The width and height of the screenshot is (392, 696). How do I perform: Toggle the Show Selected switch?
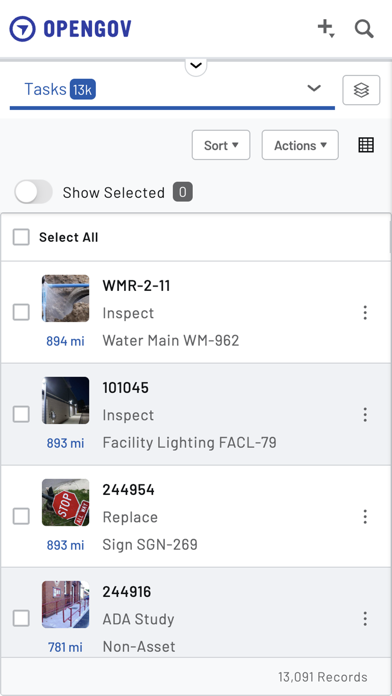33,192
